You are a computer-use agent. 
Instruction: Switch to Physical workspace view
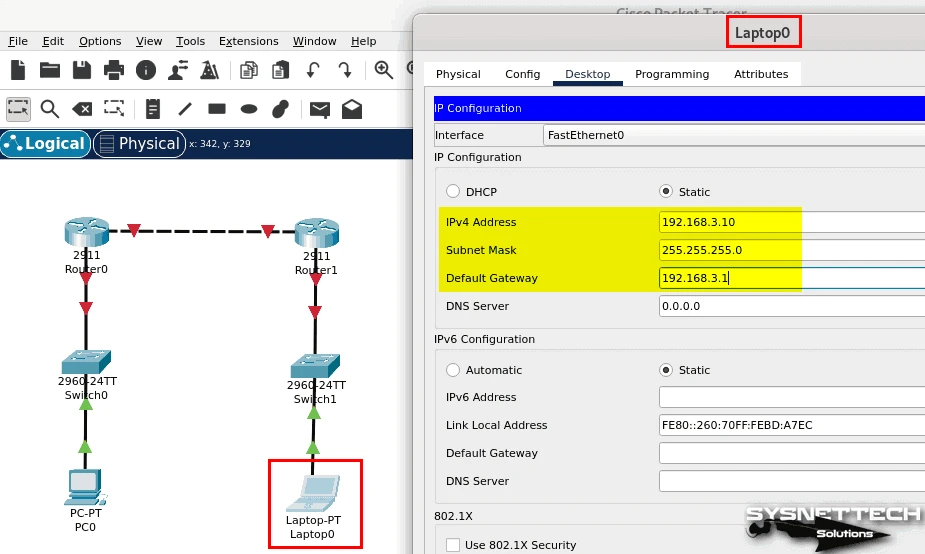coord(138,144)
